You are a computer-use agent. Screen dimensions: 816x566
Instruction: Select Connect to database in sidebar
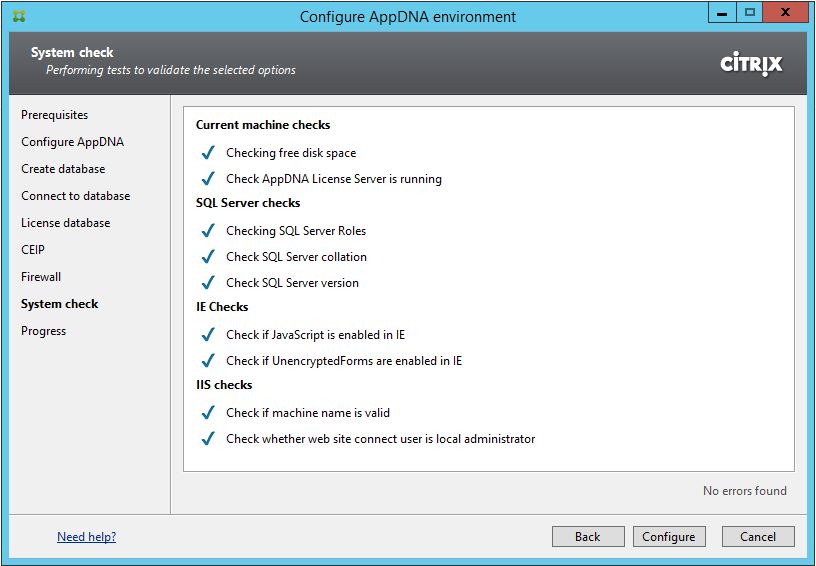[x=75, y=196]
